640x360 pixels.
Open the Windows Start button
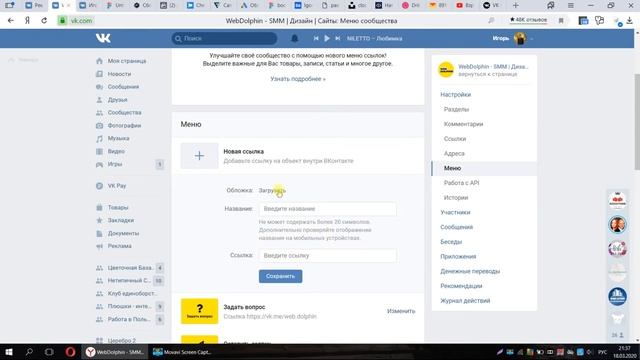pyautogui.click(x=9, y=352)
